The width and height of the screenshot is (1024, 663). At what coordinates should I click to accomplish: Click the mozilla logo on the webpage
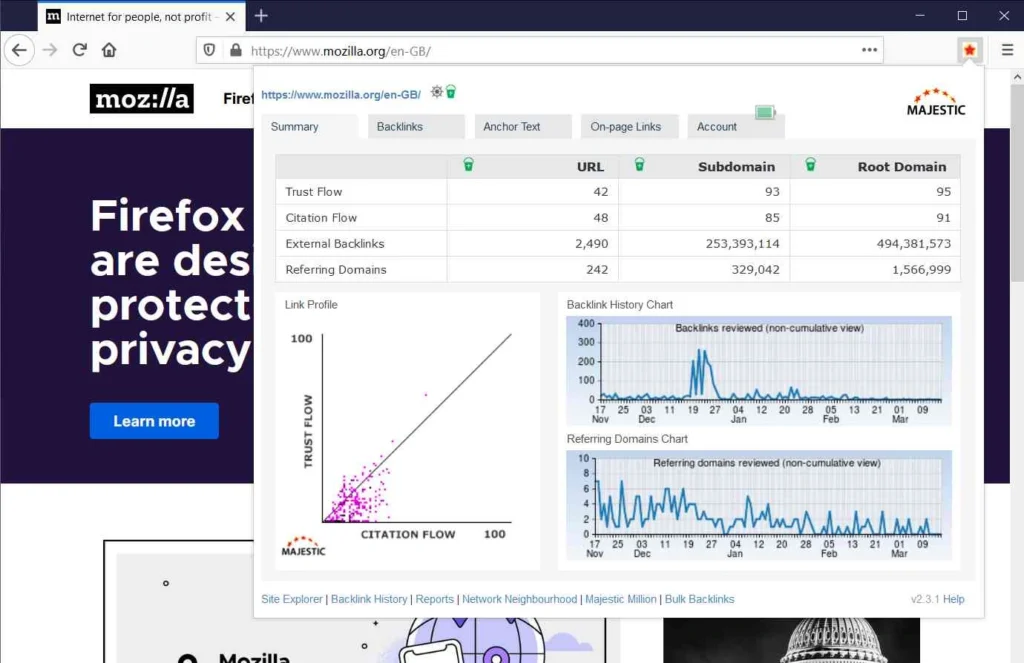pos(142,99)
